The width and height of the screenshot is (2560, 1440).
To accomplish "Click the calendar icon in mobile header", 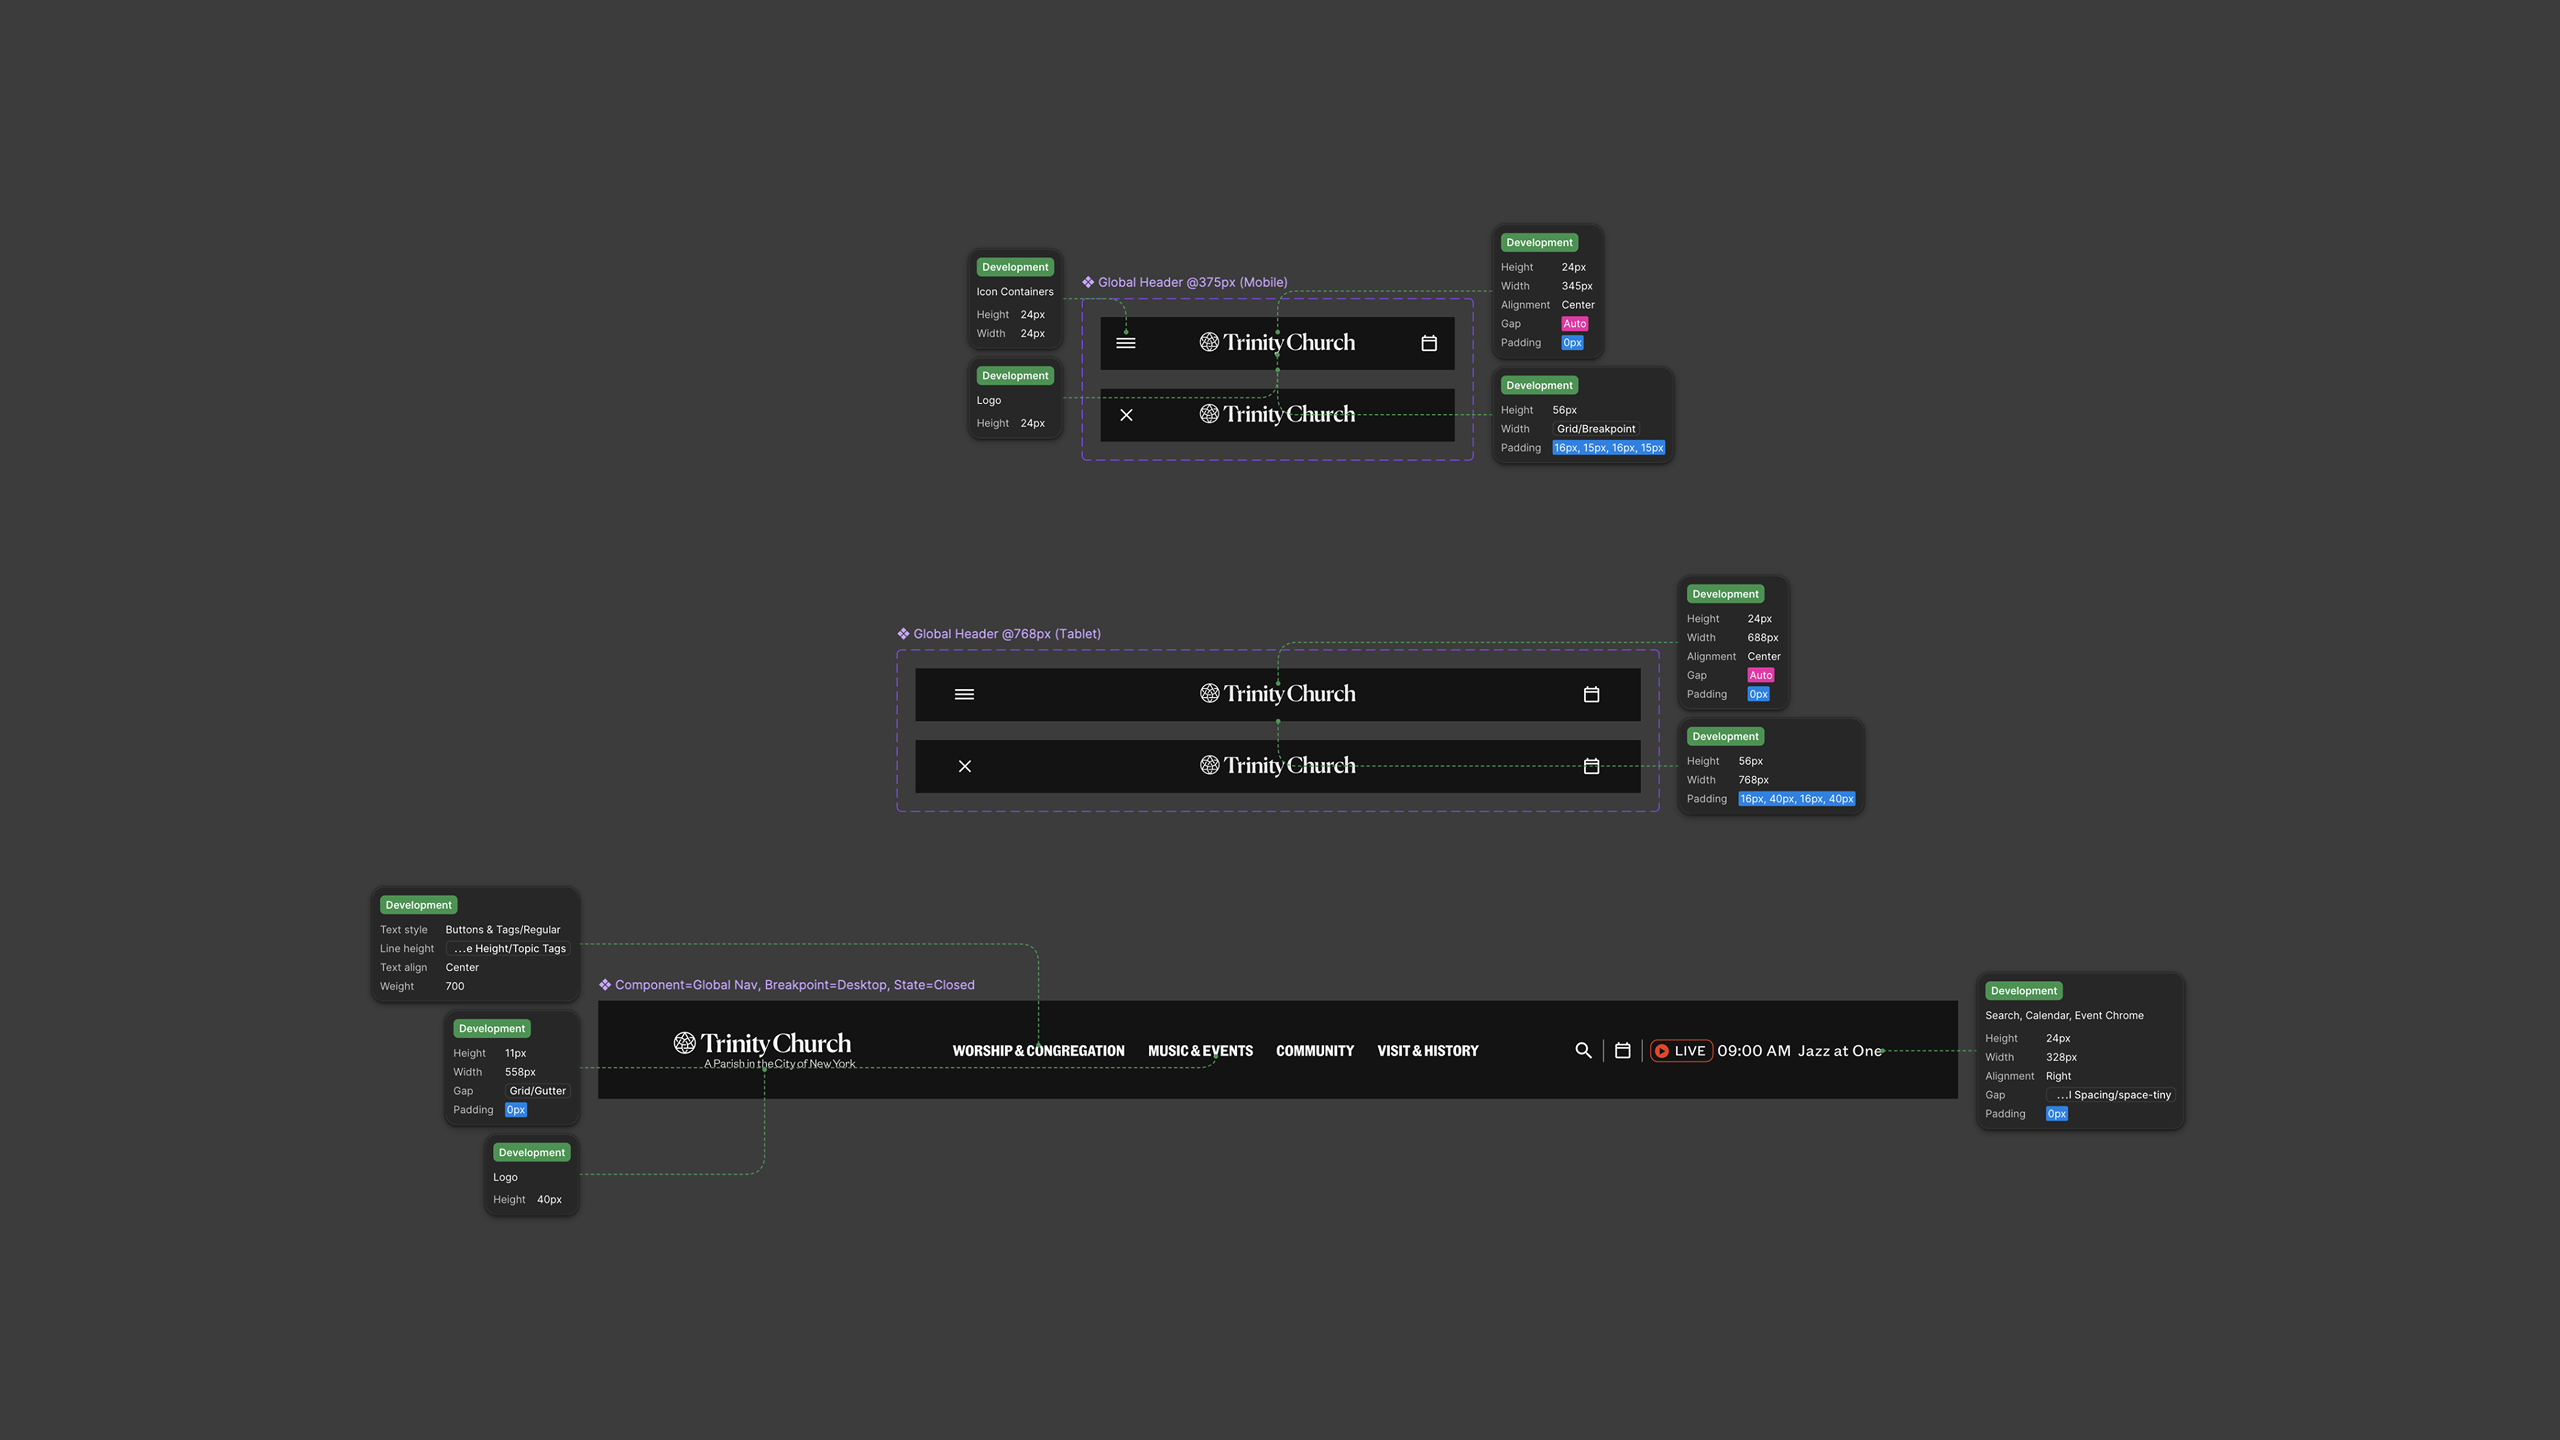I will (x=1429, y=343).
